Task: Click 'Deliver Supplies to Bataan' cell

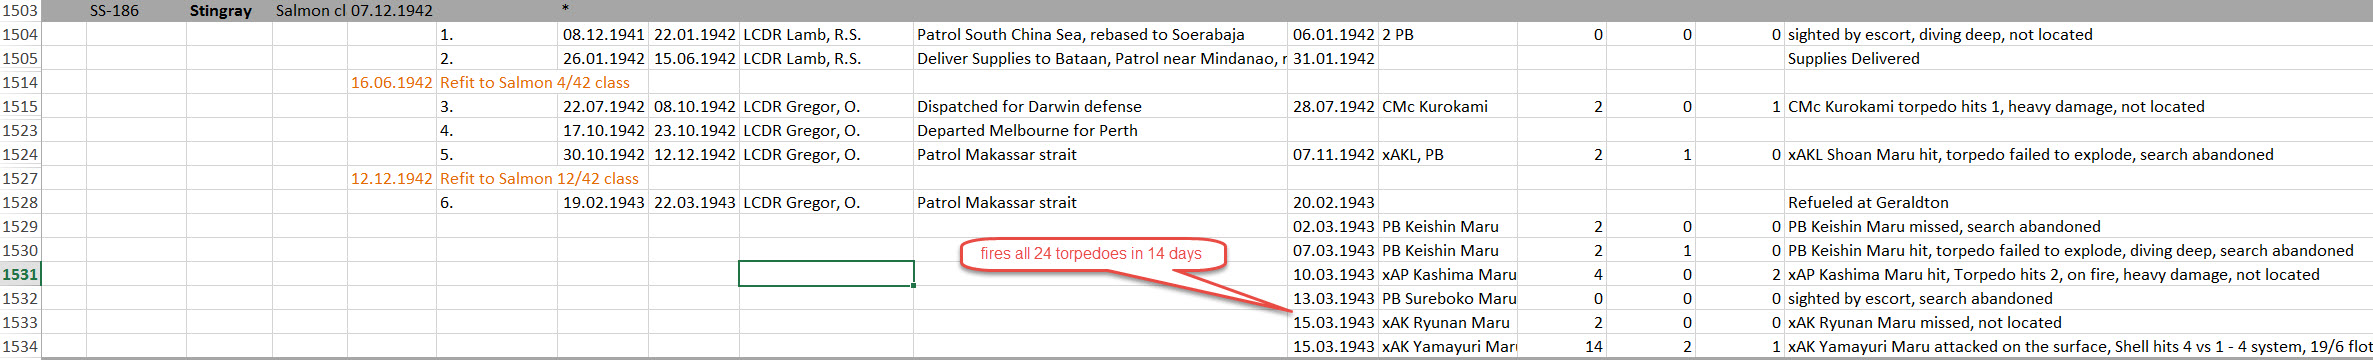Action: coord(1101,58)
